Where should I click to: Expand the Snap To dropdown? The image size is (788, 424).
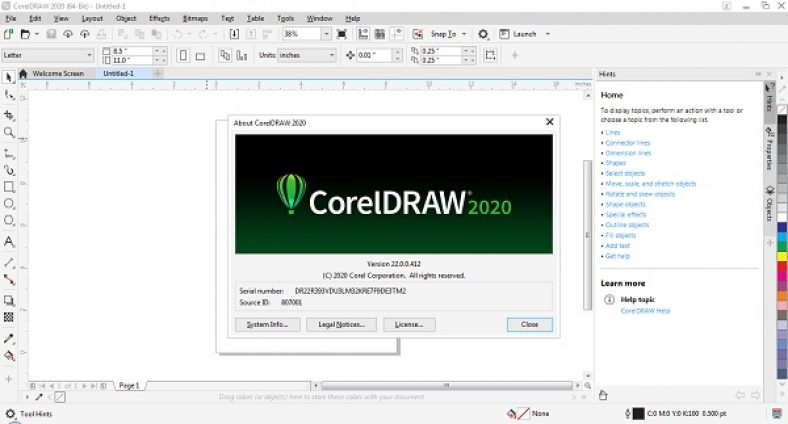pyautogui.click(x=464, y=34)
